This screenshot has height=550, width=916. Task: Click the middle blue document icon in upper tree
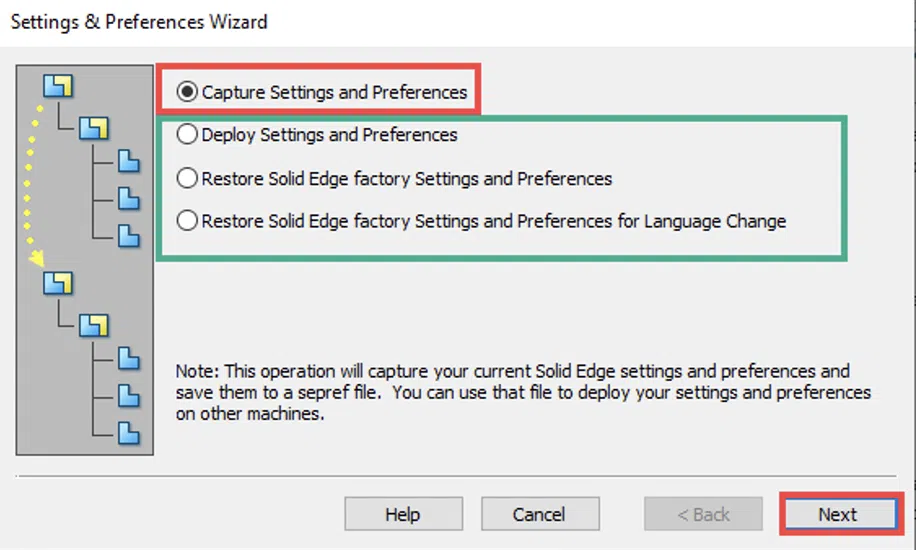[x=129, y=199]
